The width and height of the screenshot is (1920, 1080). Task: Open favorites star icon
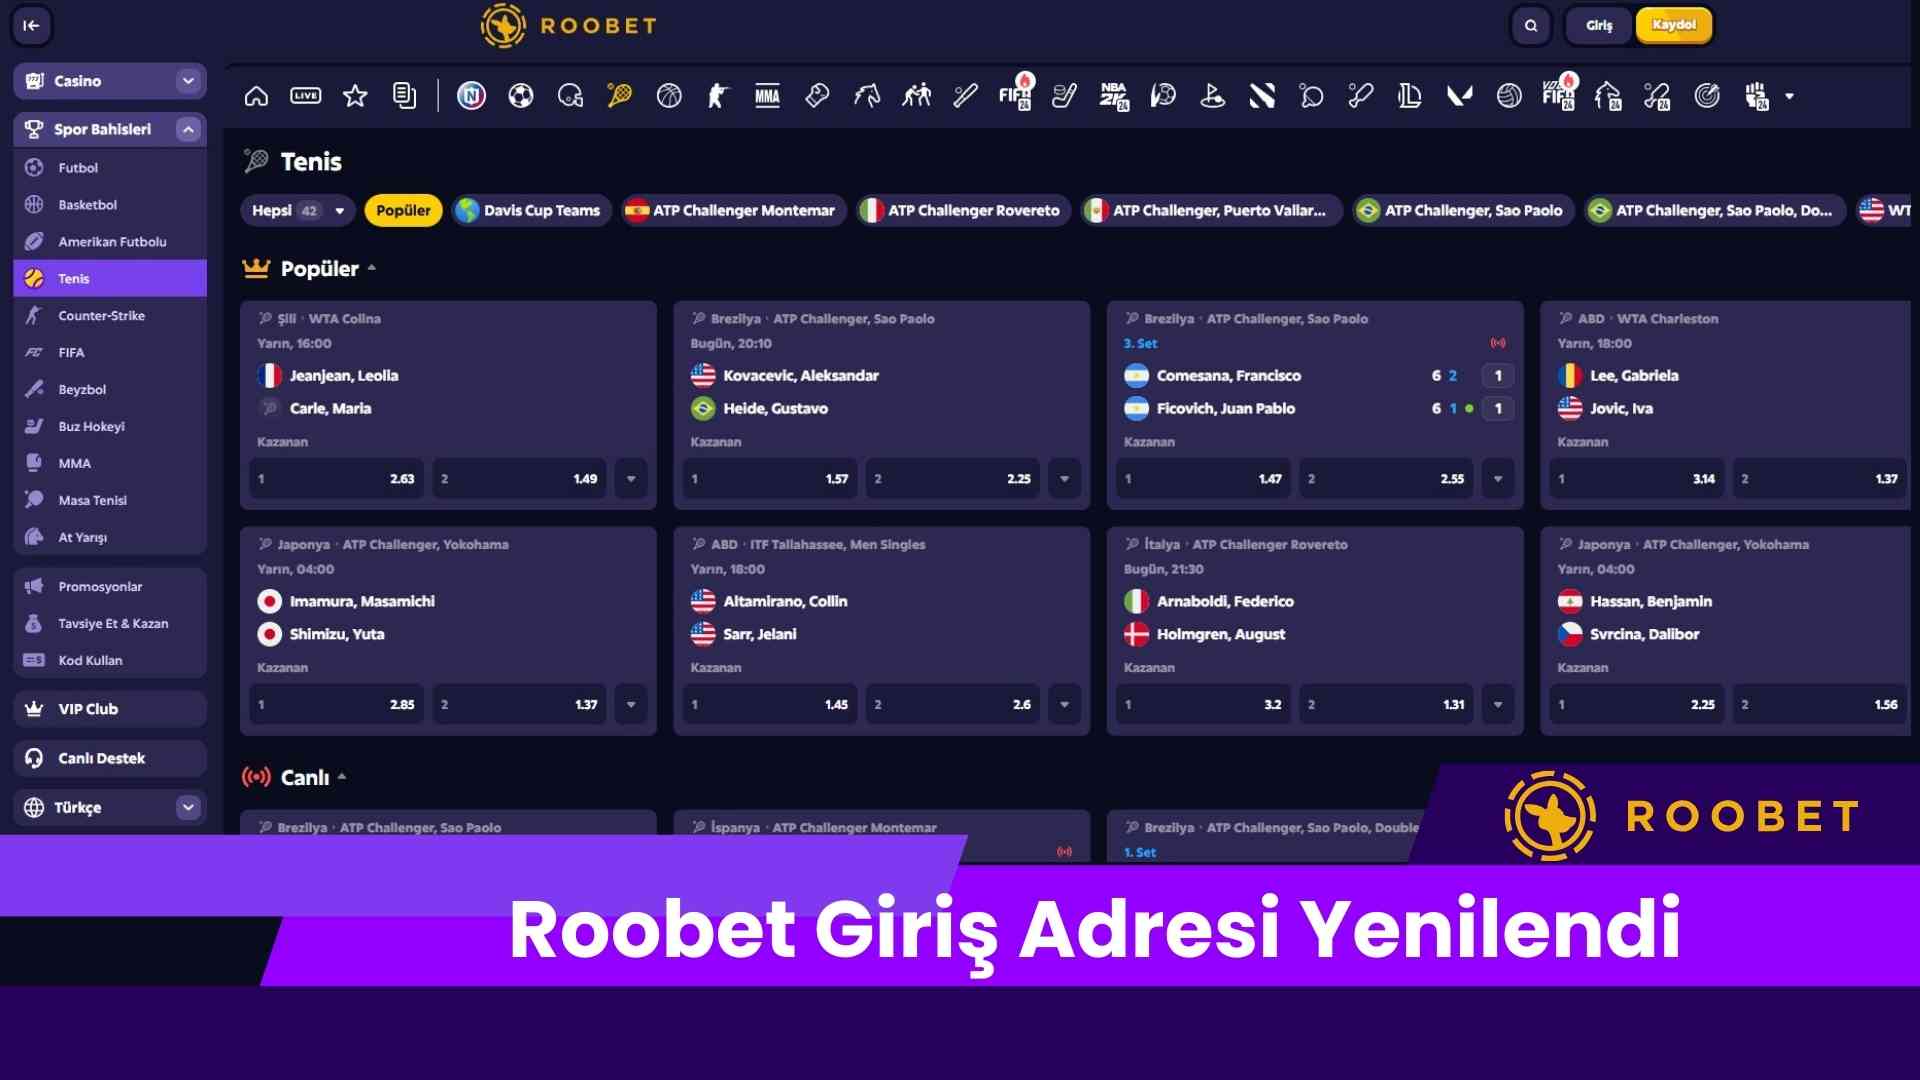pyautogui.click(x=355, y=96)
